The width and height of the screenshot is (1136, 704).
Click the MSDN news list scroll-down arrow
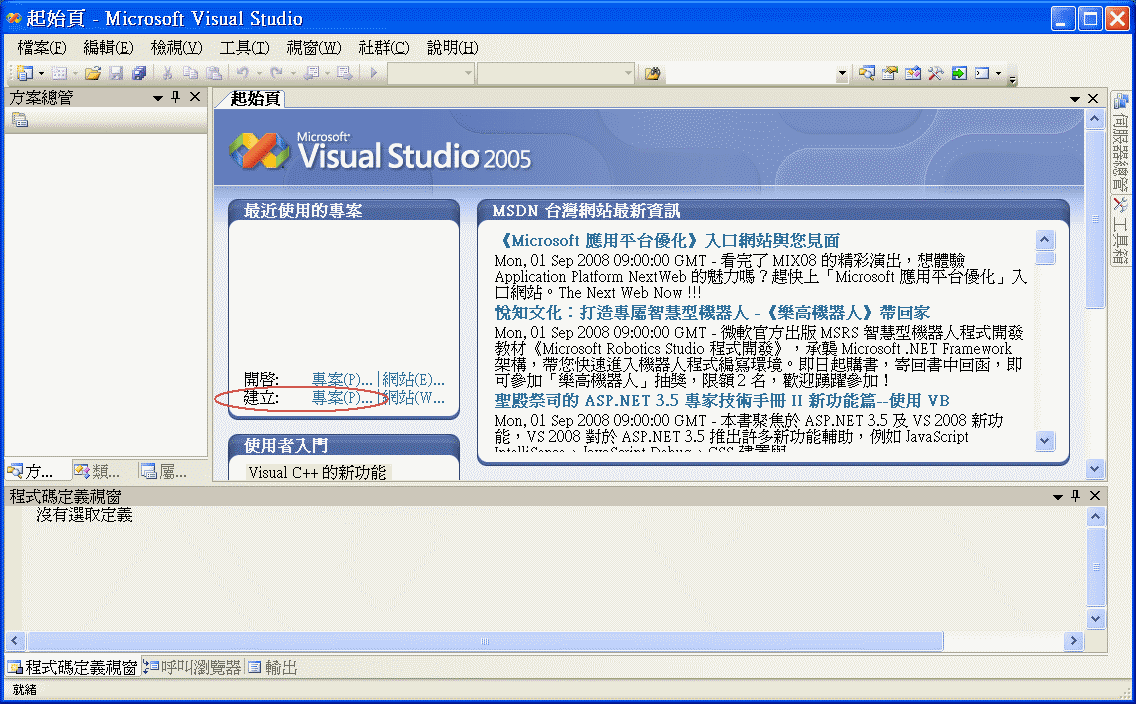[1045, 440]
